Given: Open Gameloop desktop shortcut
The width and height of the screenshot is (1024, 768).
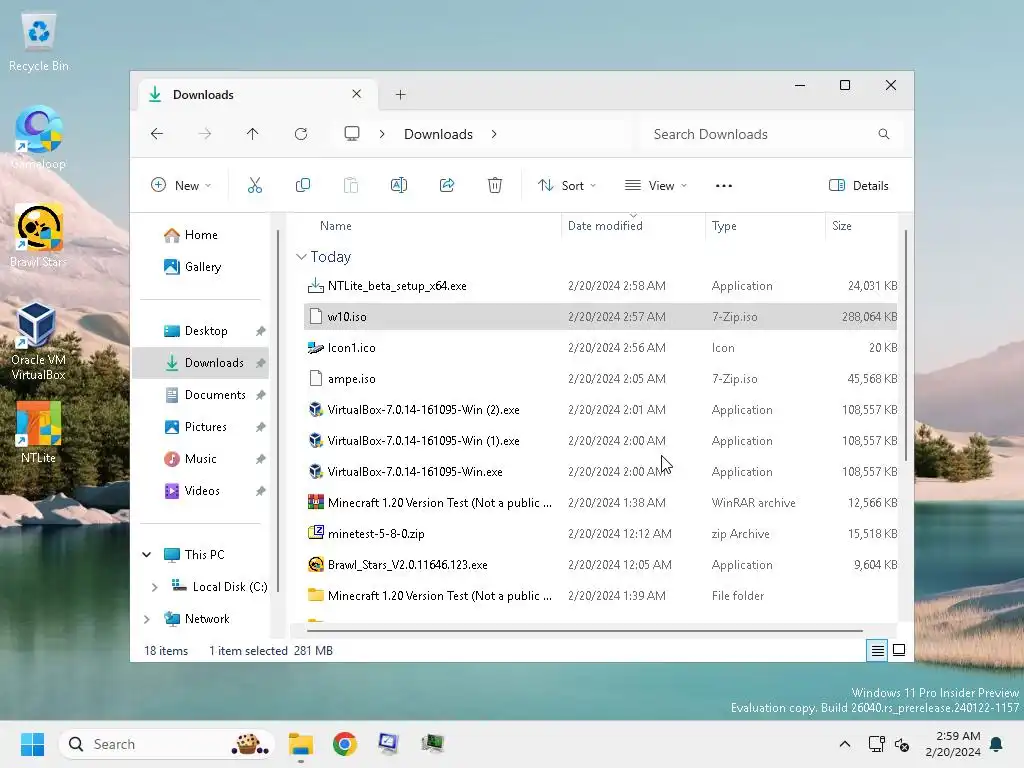Looking at the screenshot, I should click(x=39, y=138).
